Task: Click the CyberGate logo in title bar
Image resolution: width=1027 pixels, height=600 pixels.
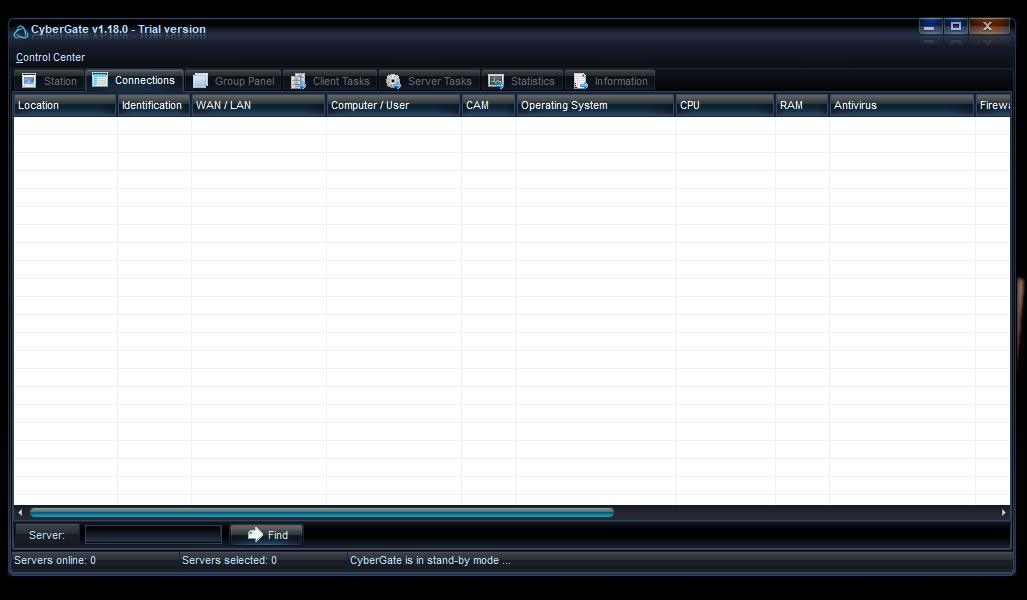Action: pyautogui.click(x=21, y=31)
